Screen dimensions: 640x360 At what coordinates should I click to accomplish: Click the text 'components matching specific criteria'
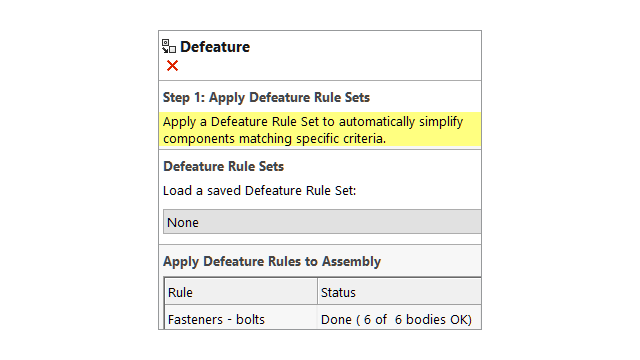pyautogui.click(x=274, y=139)
